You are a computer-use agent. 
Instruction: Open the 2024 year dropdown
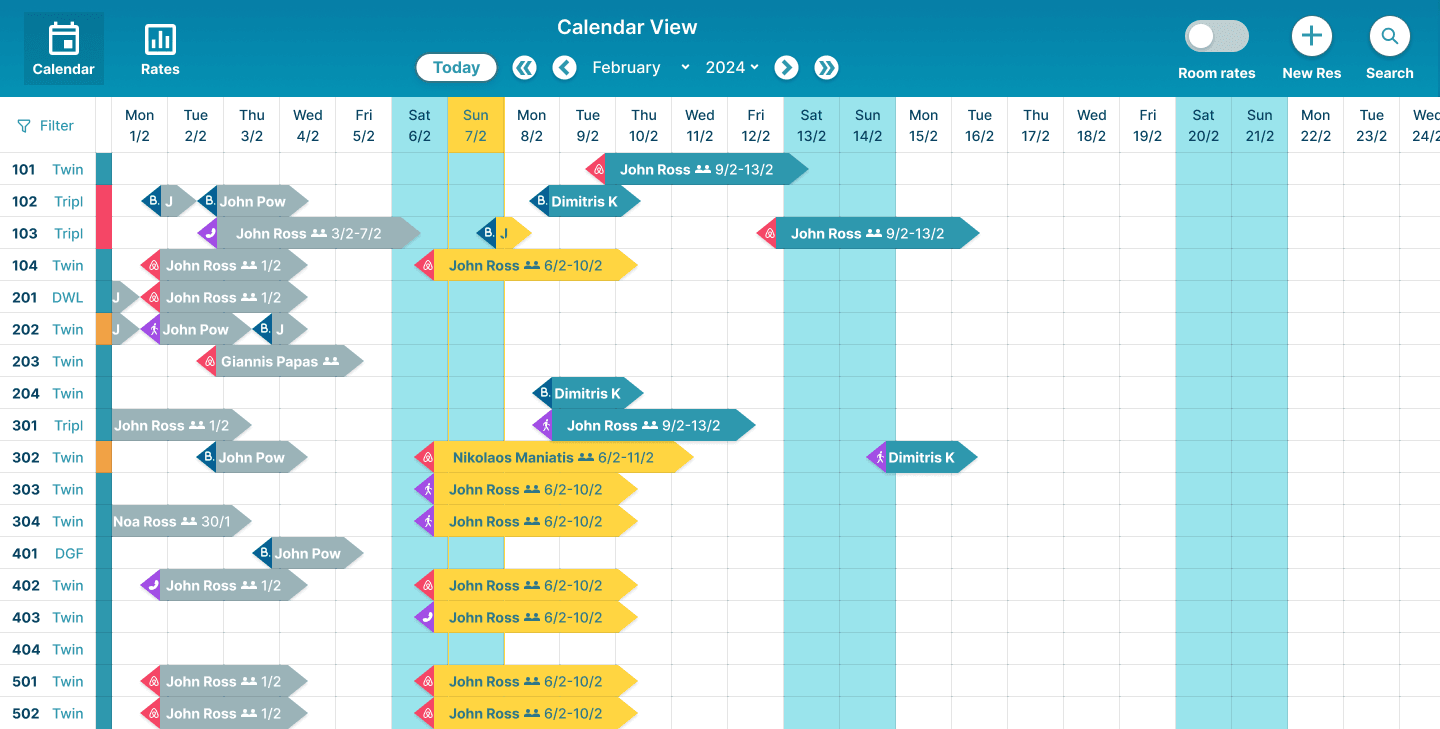[732, 67]
